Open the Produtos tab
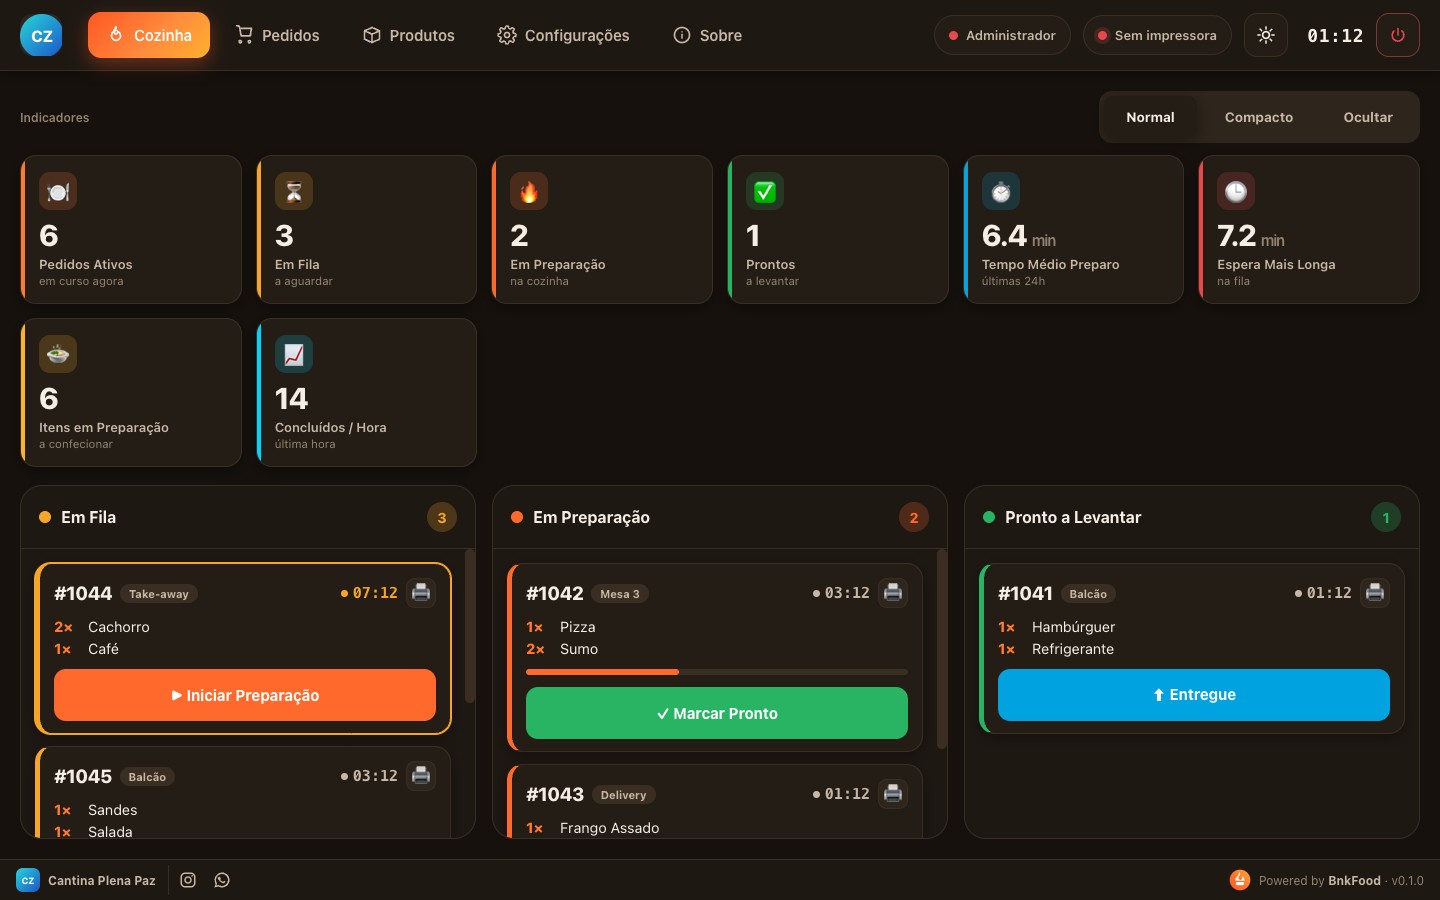 (408, 35)
